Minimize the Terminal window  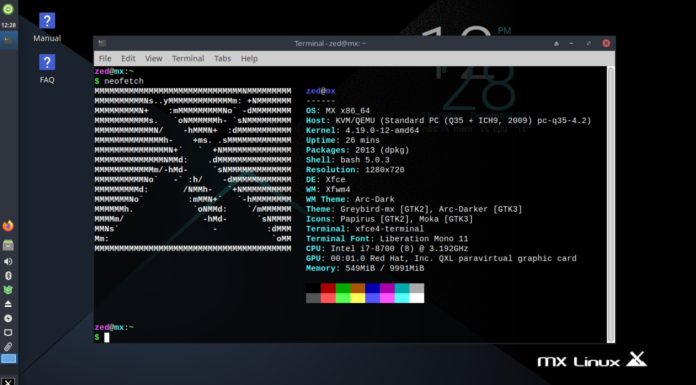571,44
